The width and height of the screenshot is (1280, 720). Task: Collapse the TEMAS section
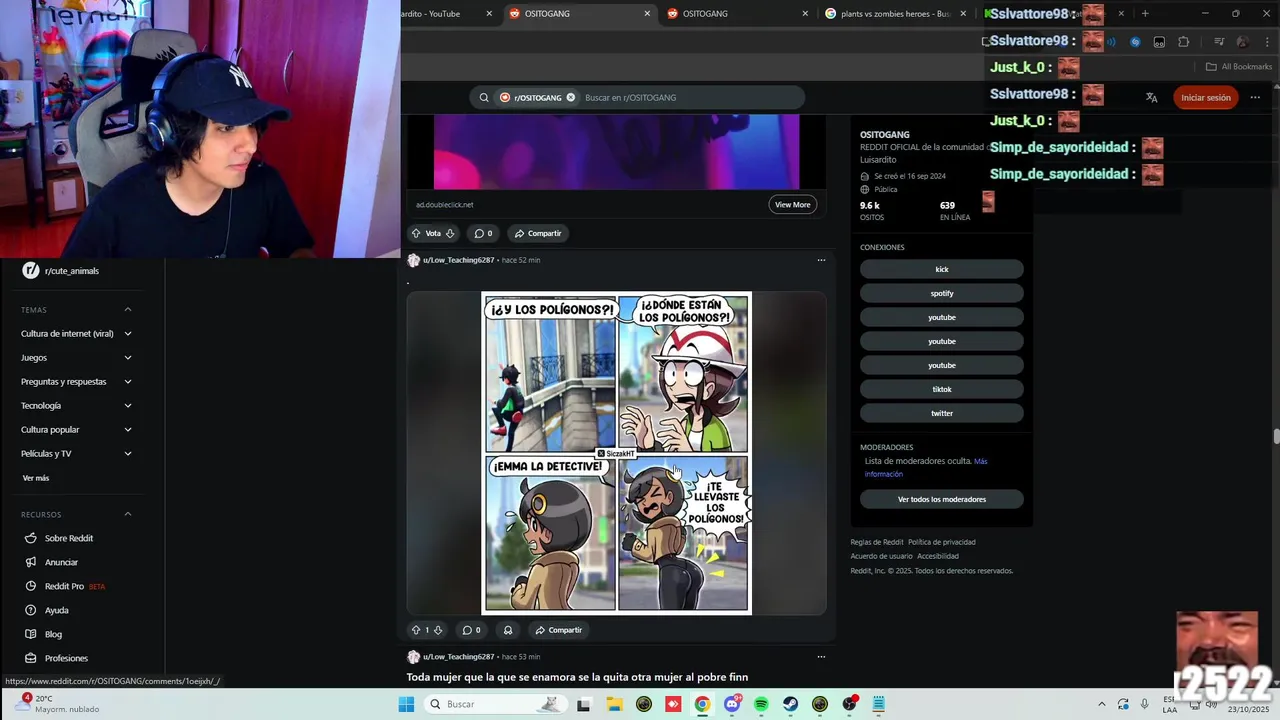[77, 309]
